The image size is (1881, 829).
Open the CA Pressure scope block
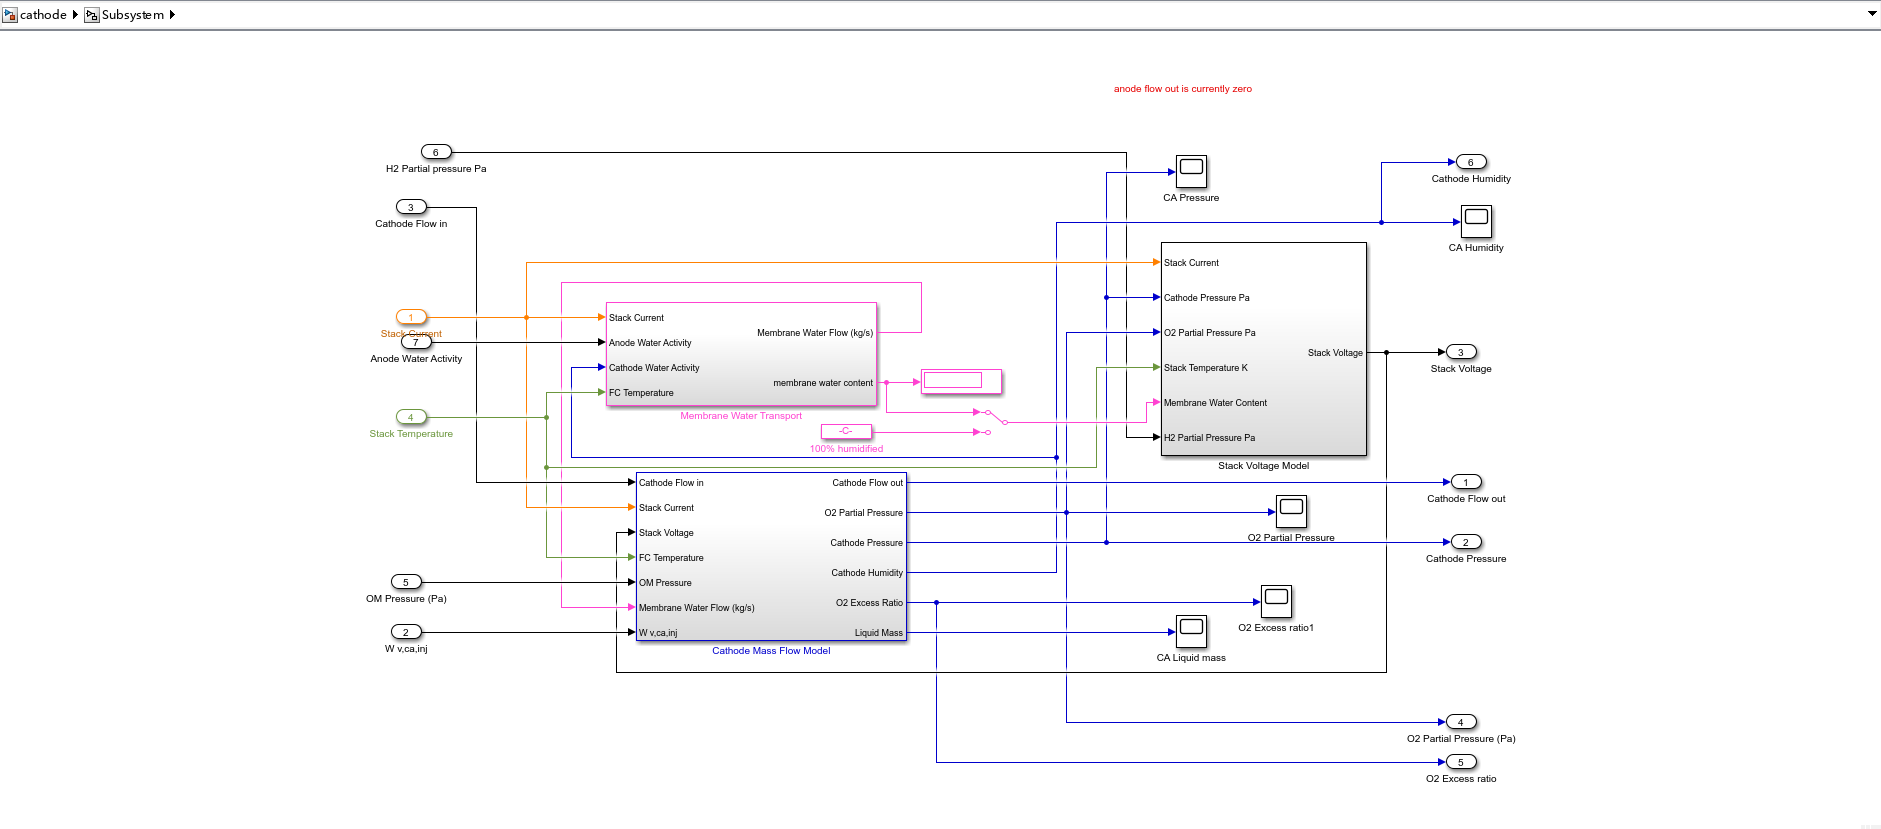click(1191, 171)
